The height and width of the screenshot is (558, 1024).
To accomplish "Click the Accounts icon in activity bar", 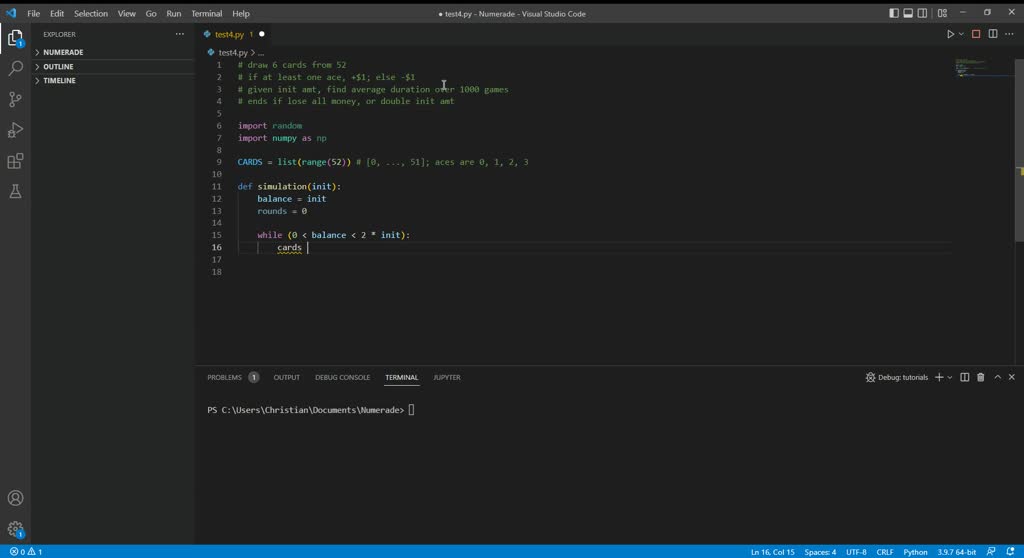I will pos(15,498).
